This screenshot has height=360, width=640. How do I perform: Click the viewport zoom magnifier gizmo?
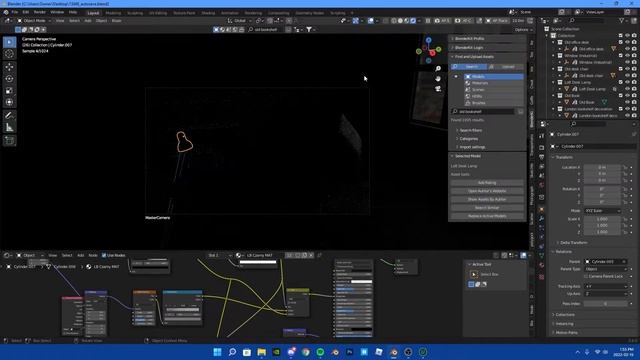point(438,69)
